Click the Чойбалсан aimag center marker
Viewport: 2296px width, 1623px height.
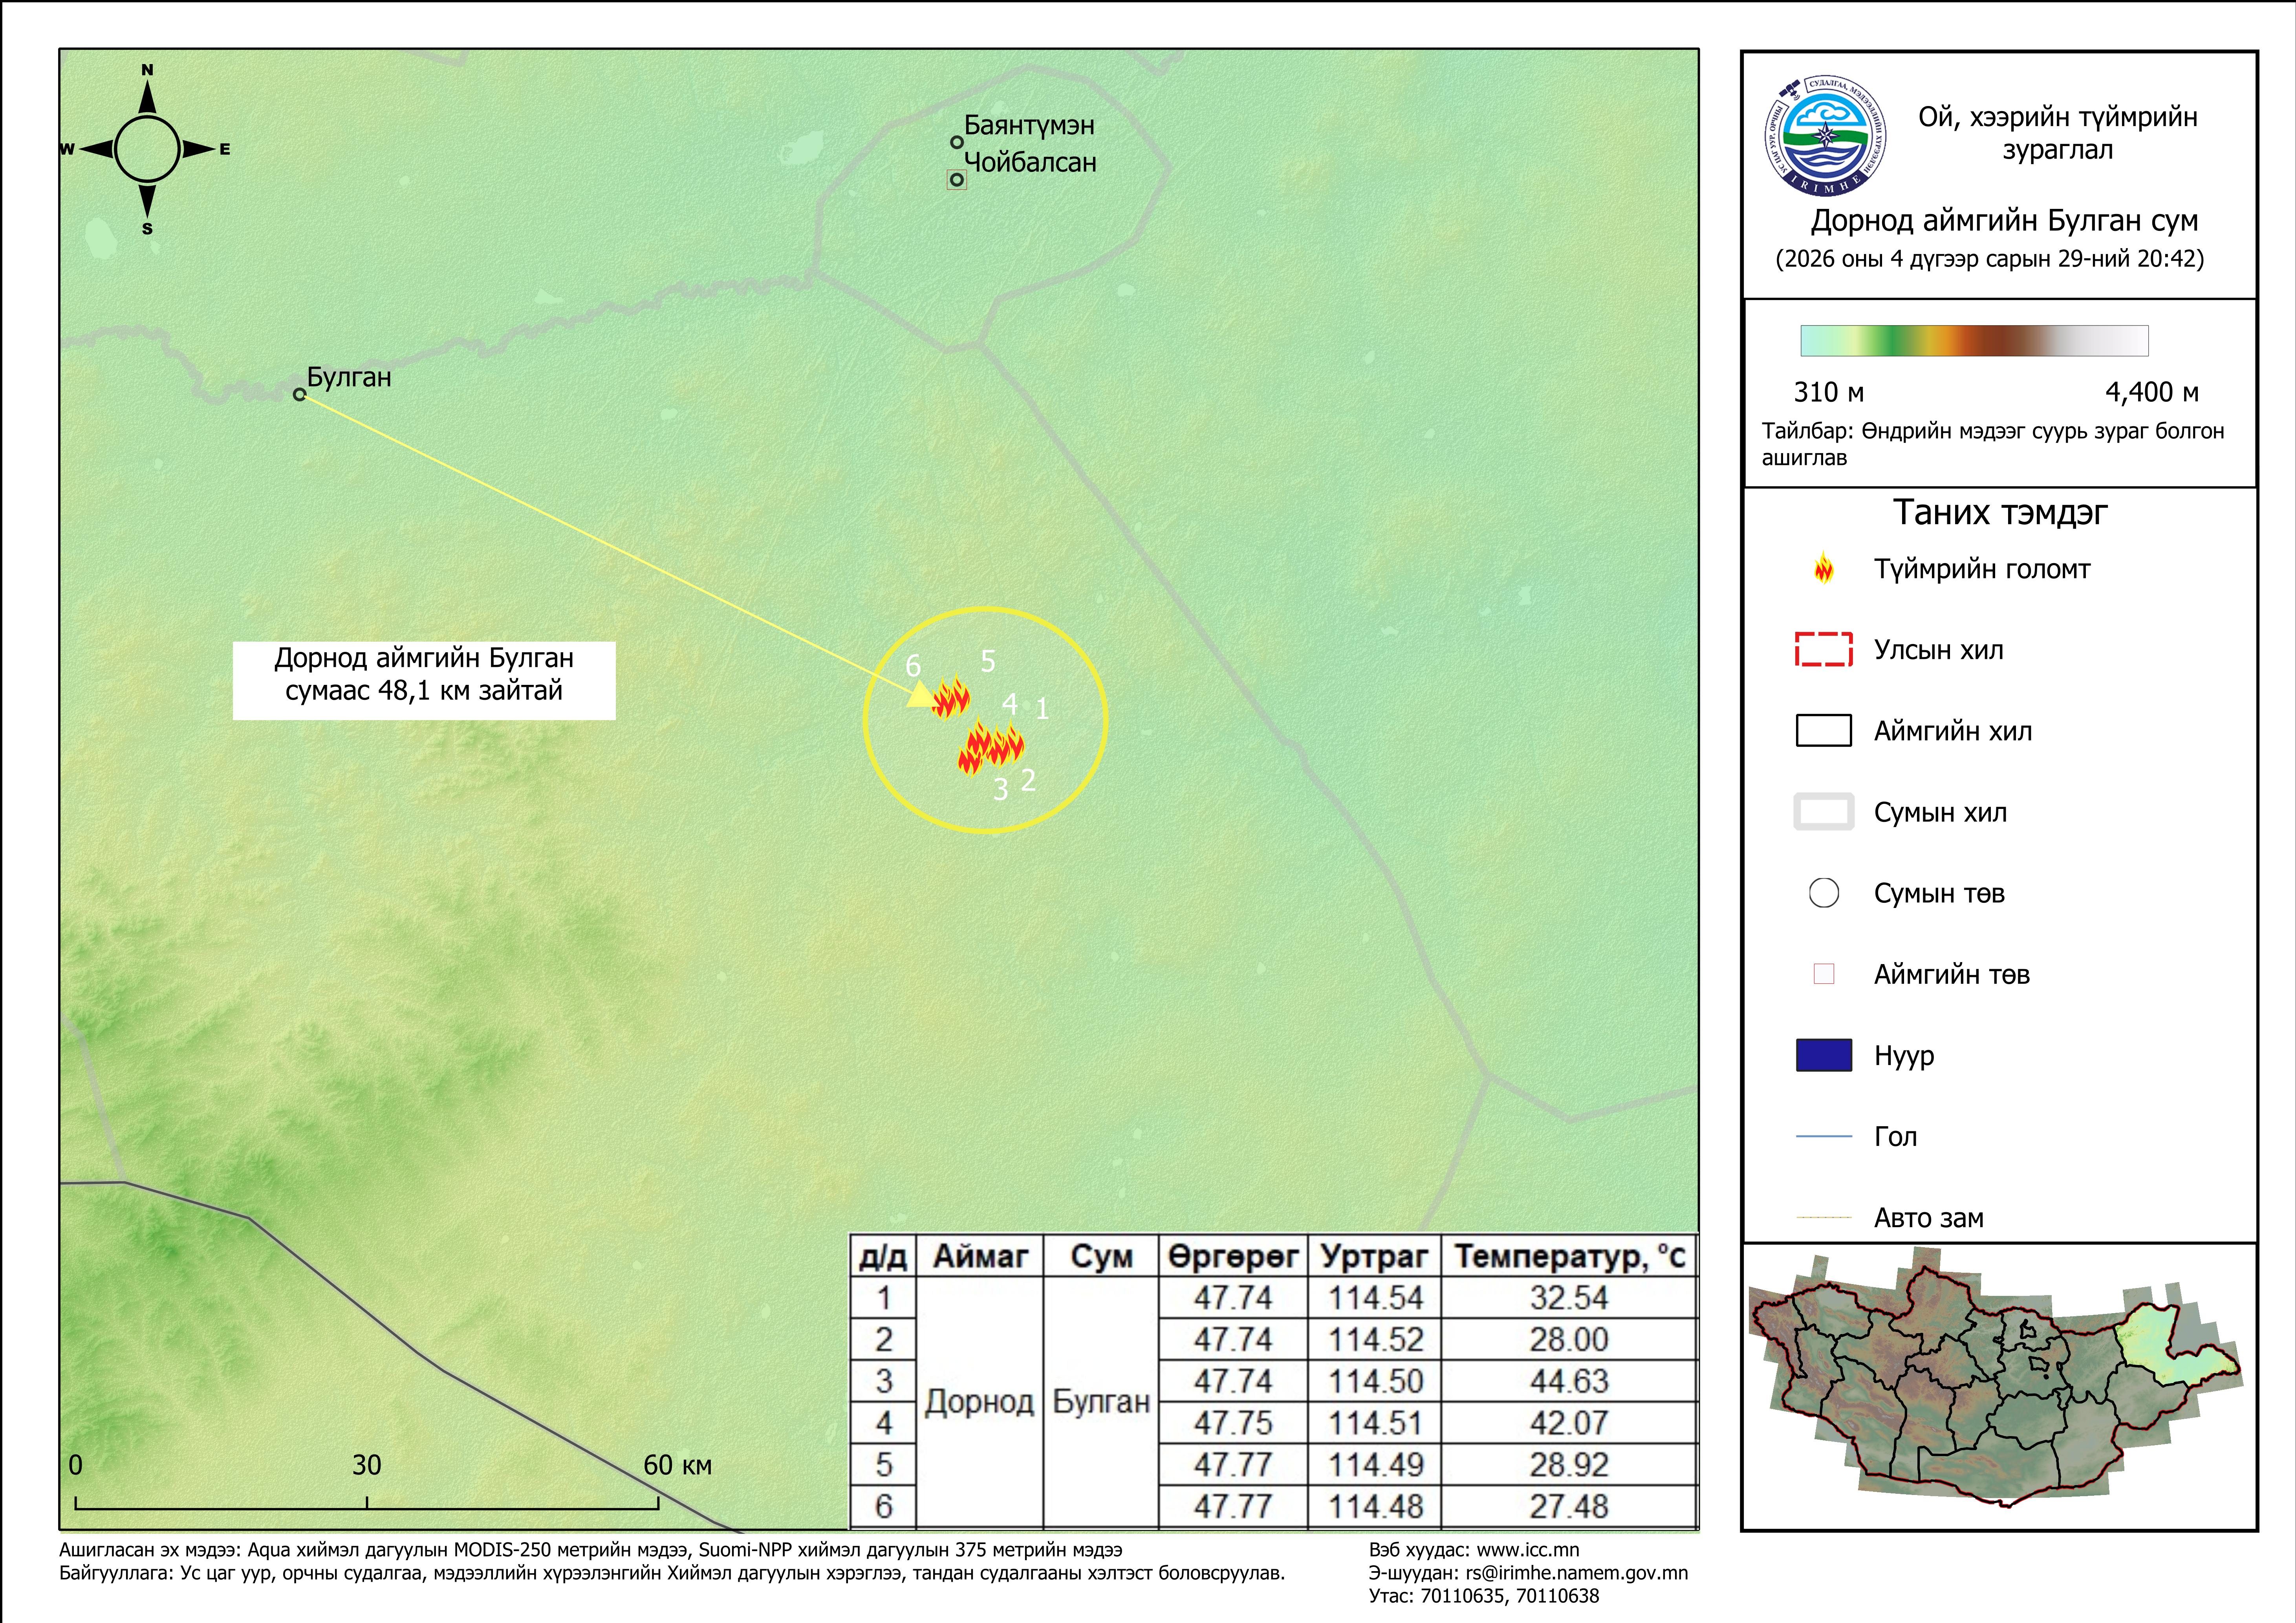pos(957,180)
